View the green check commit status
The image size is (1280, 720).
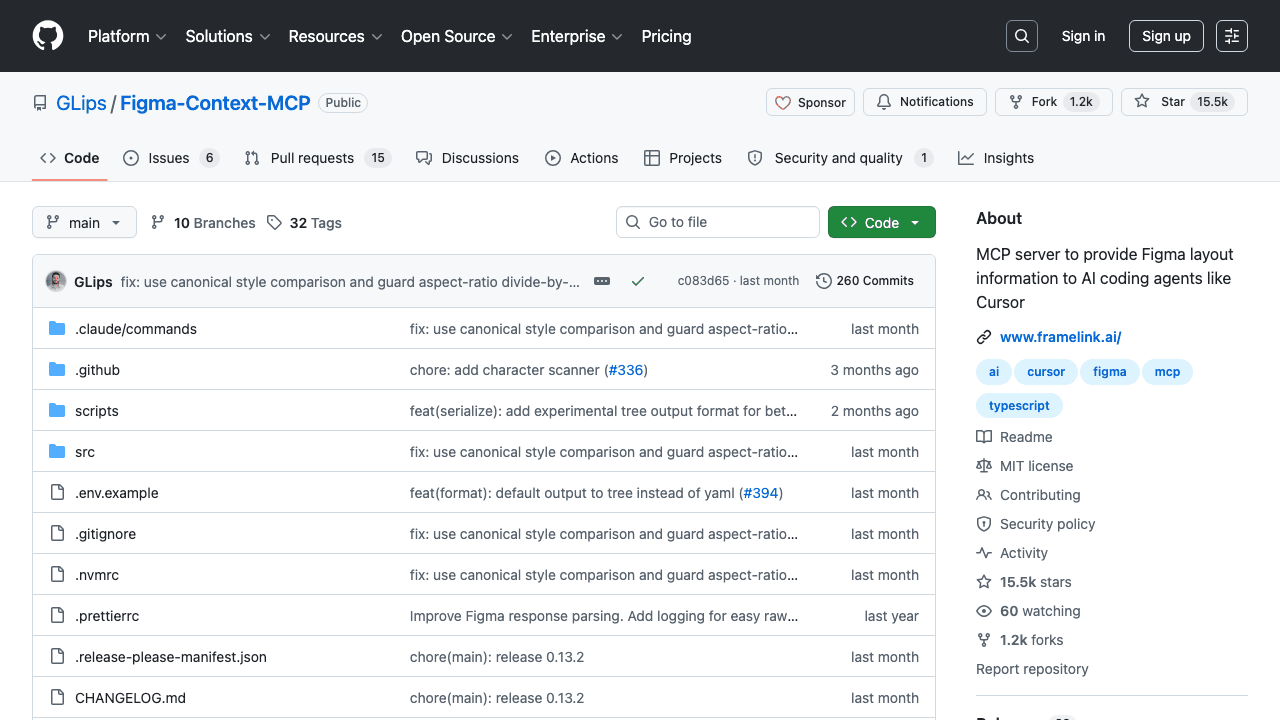638,281
